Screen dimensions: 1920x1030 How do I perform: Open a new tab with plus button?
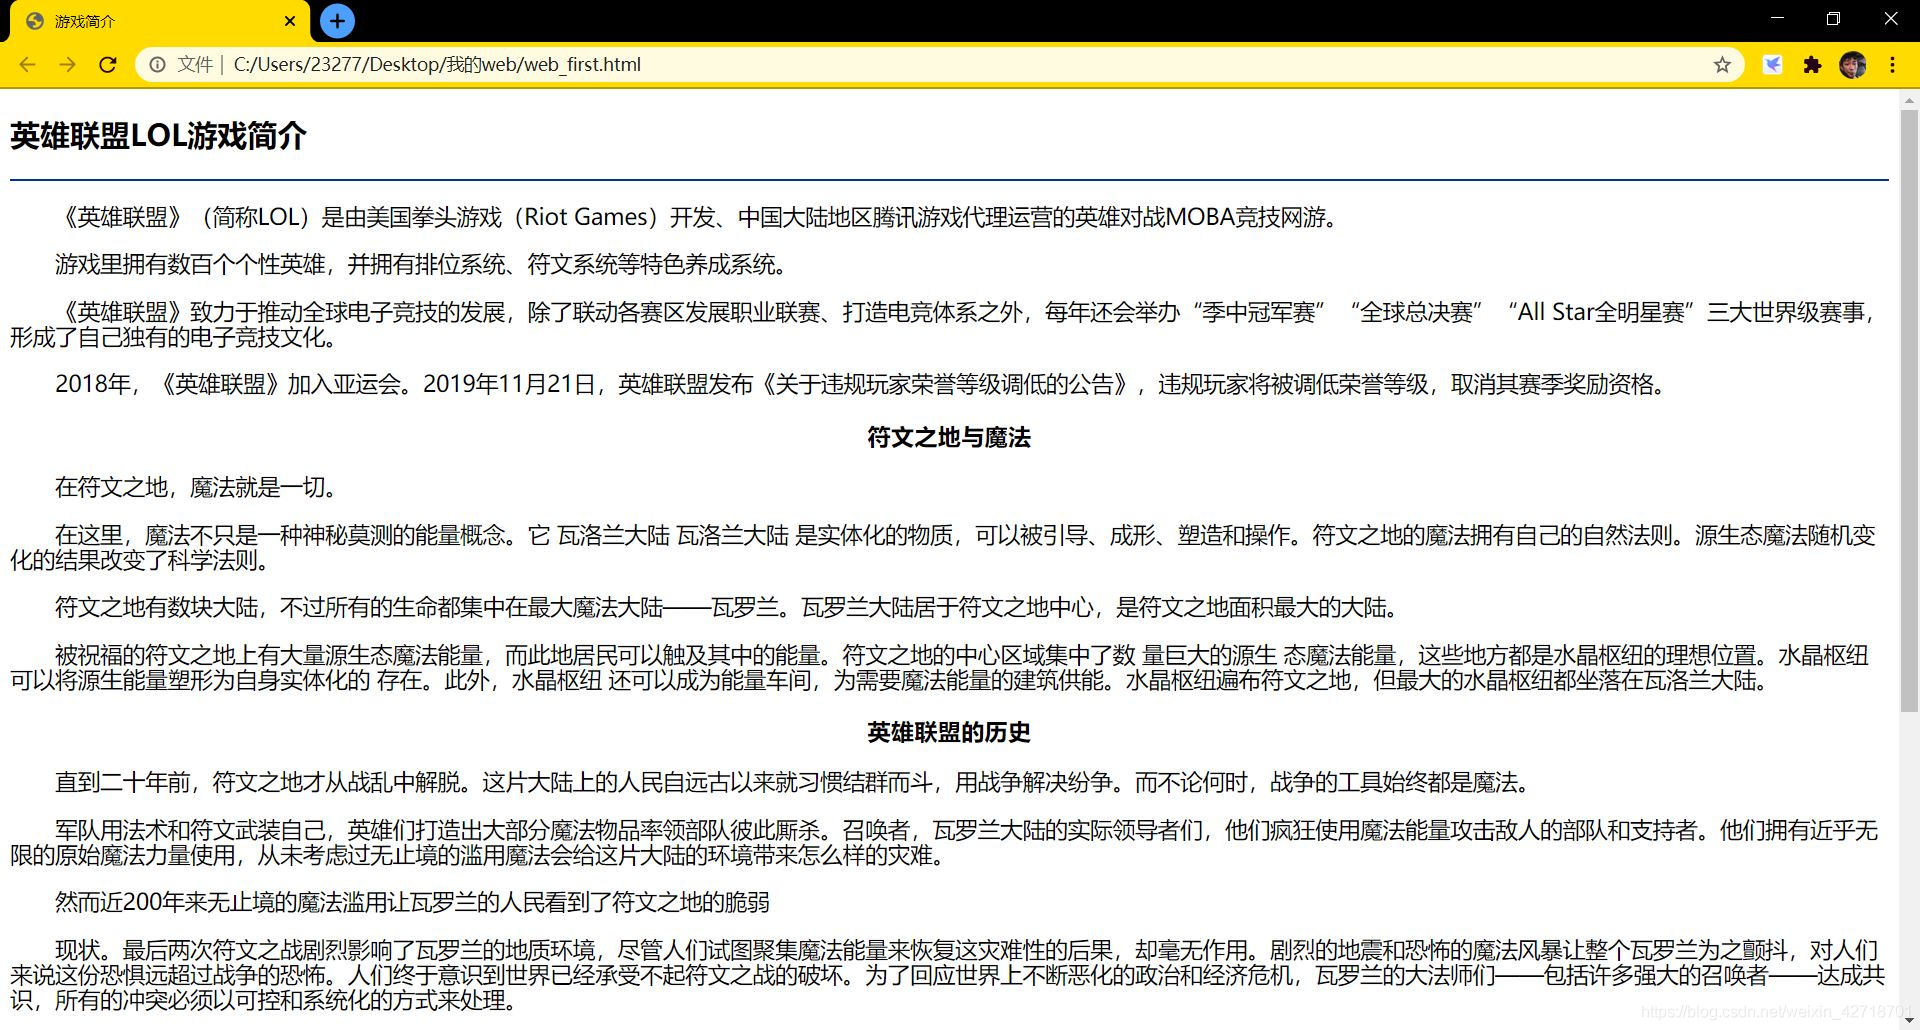pyautogui.click(x=337, y=21)
